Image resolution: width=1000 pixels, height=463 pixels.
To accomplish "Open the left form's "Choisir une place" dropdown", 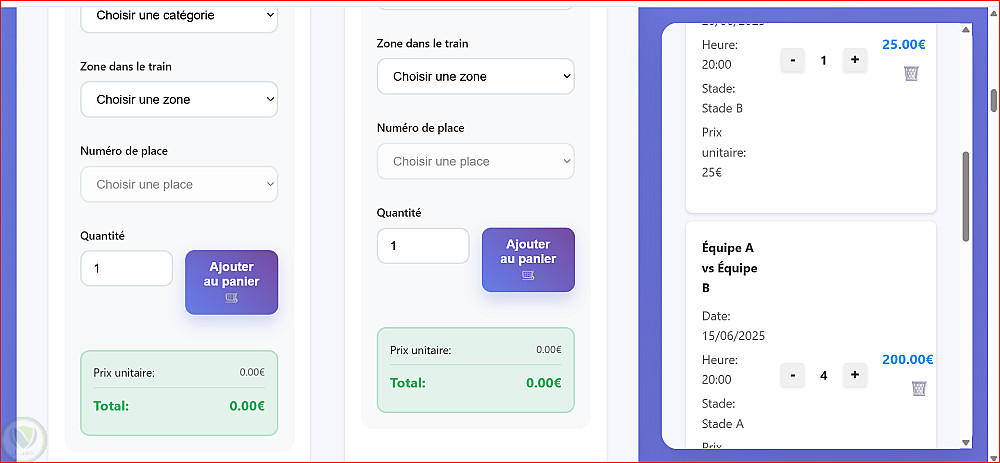I will pos(179,184).
